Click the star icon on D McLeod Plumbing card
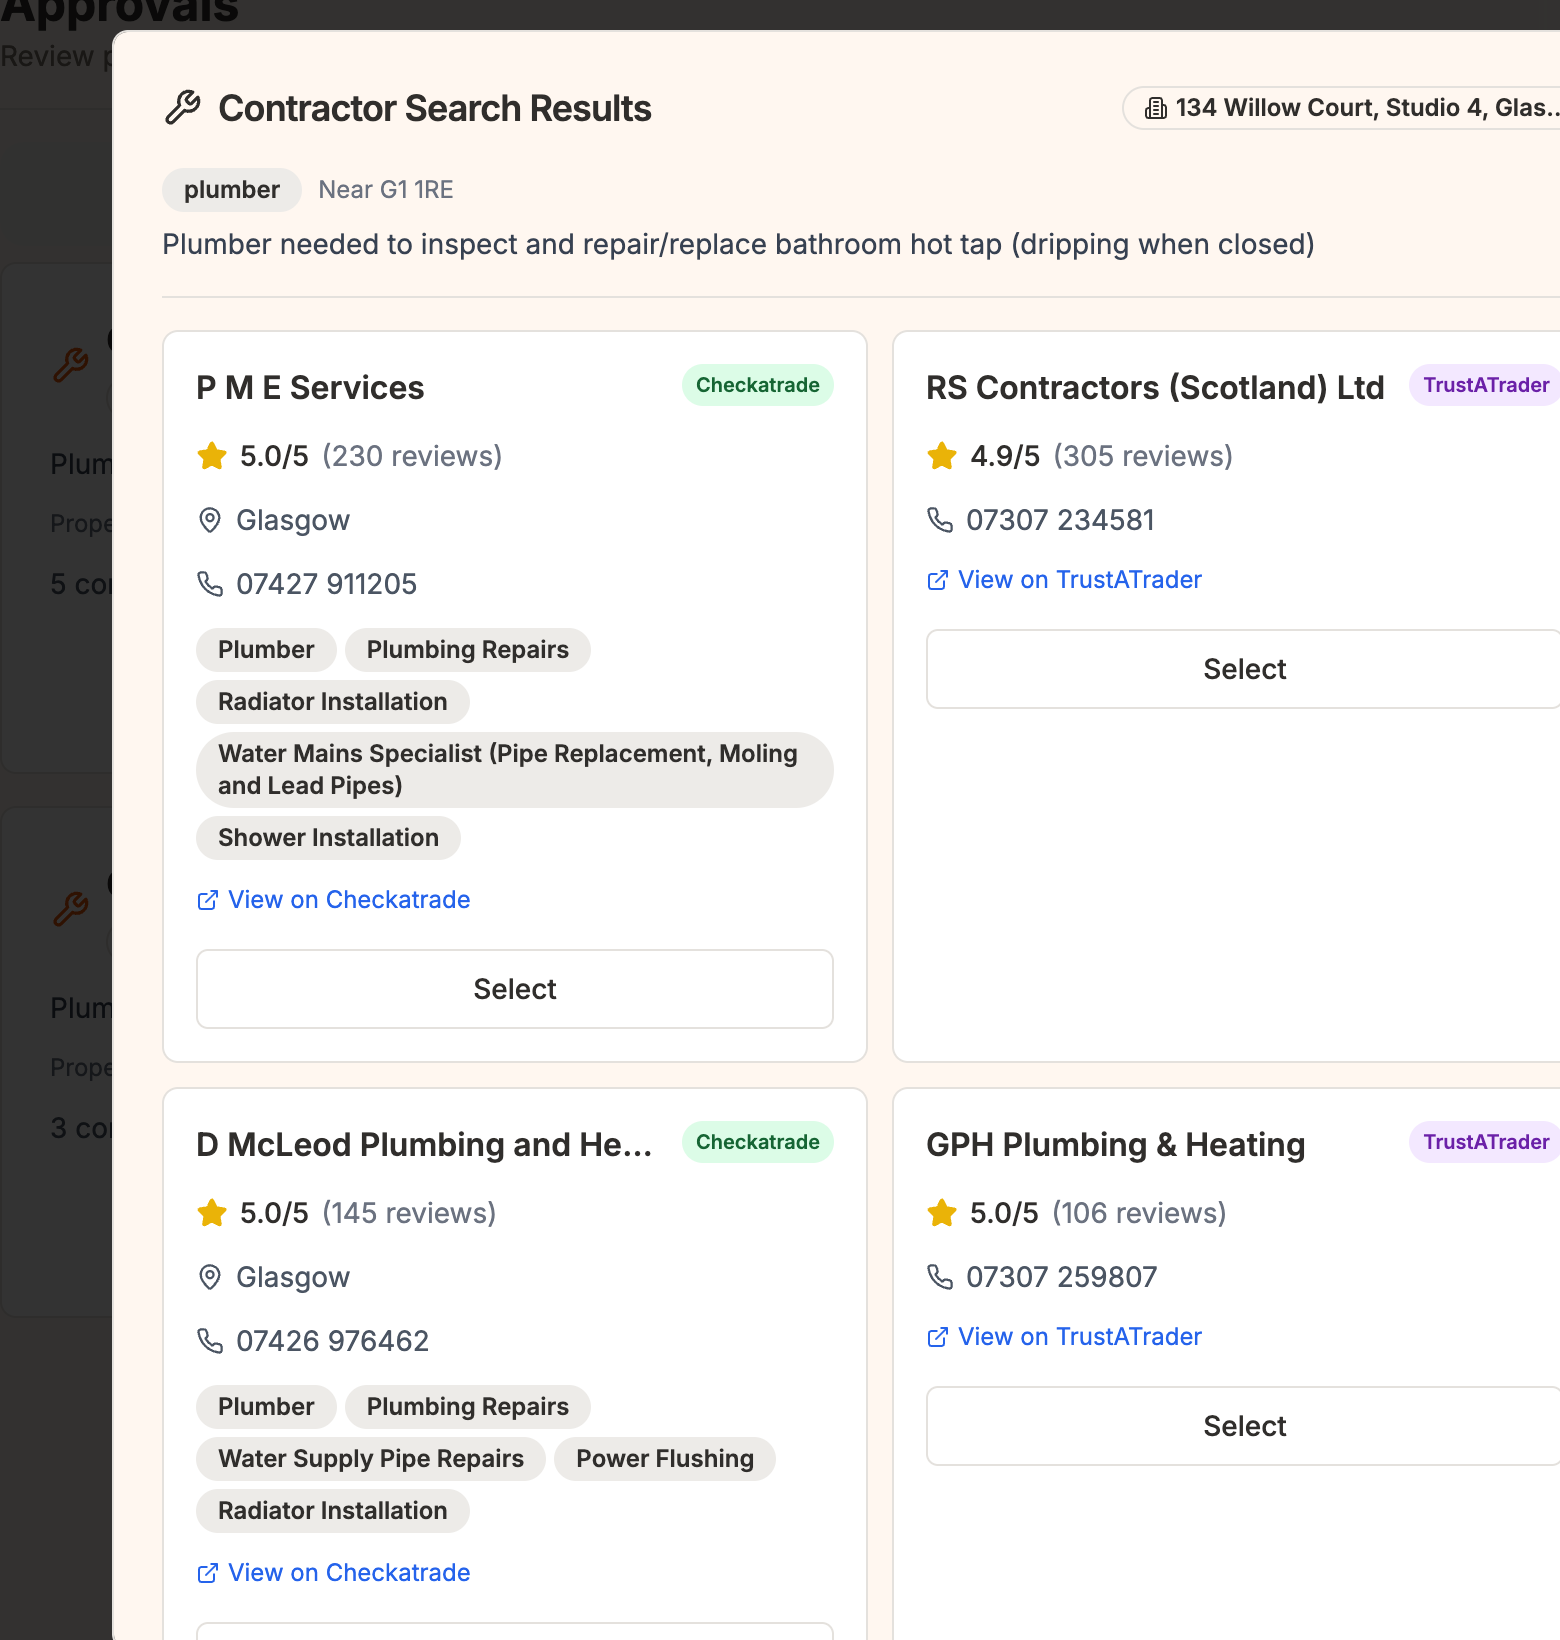 pos(212,1213)
